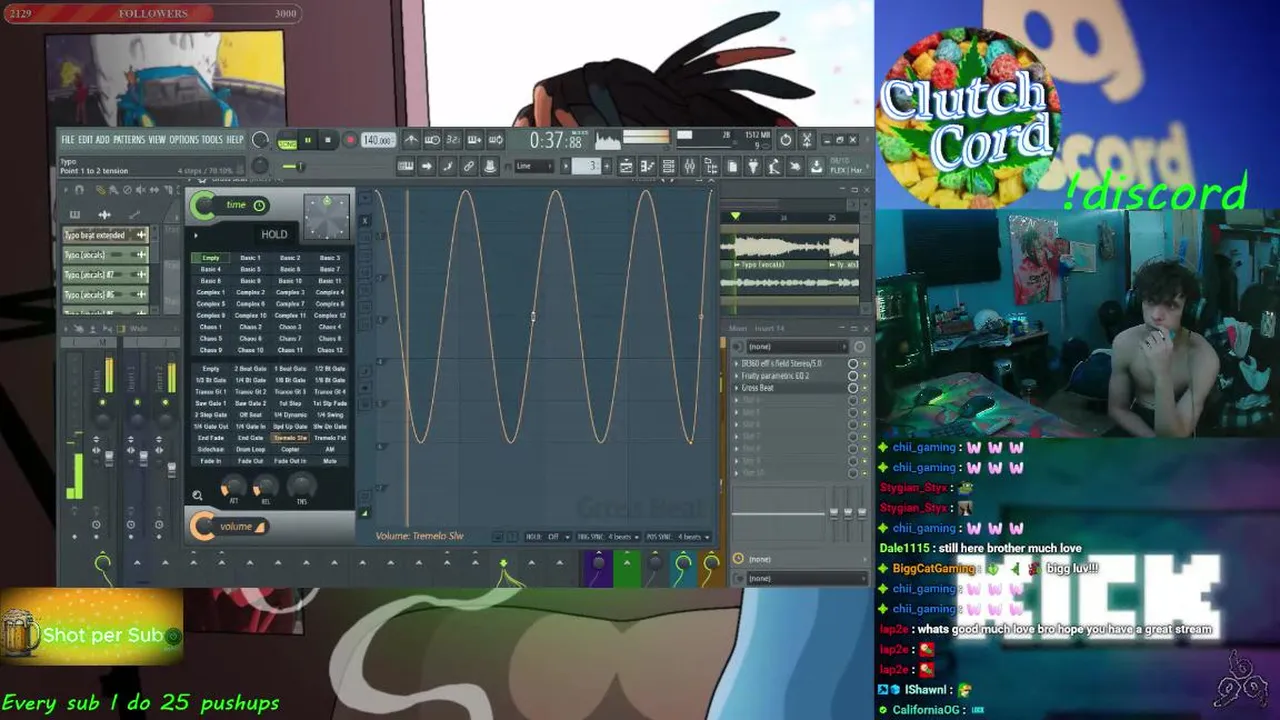Click the save icon in top toolbar
The width and height of the screenshot is (1280, 720).
click(817, 166)
